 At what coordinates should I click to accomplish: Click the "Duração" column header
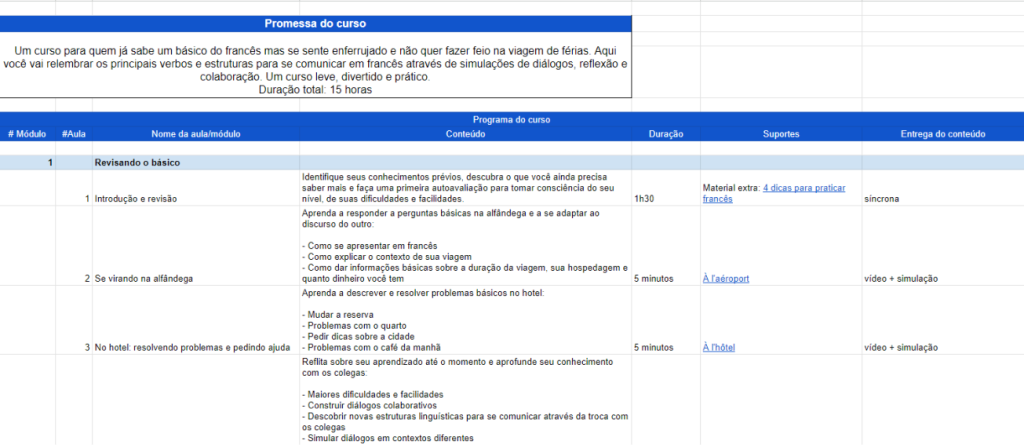(666, 133)
